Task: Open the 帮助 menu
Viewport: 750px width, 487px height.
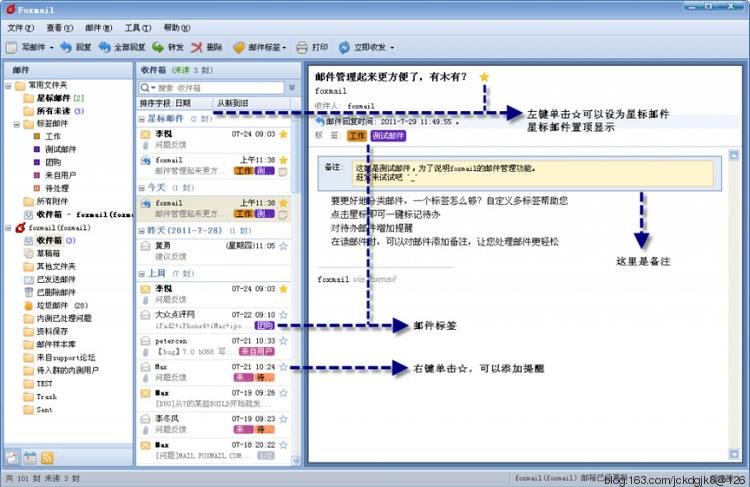Action: click(177, 28)
